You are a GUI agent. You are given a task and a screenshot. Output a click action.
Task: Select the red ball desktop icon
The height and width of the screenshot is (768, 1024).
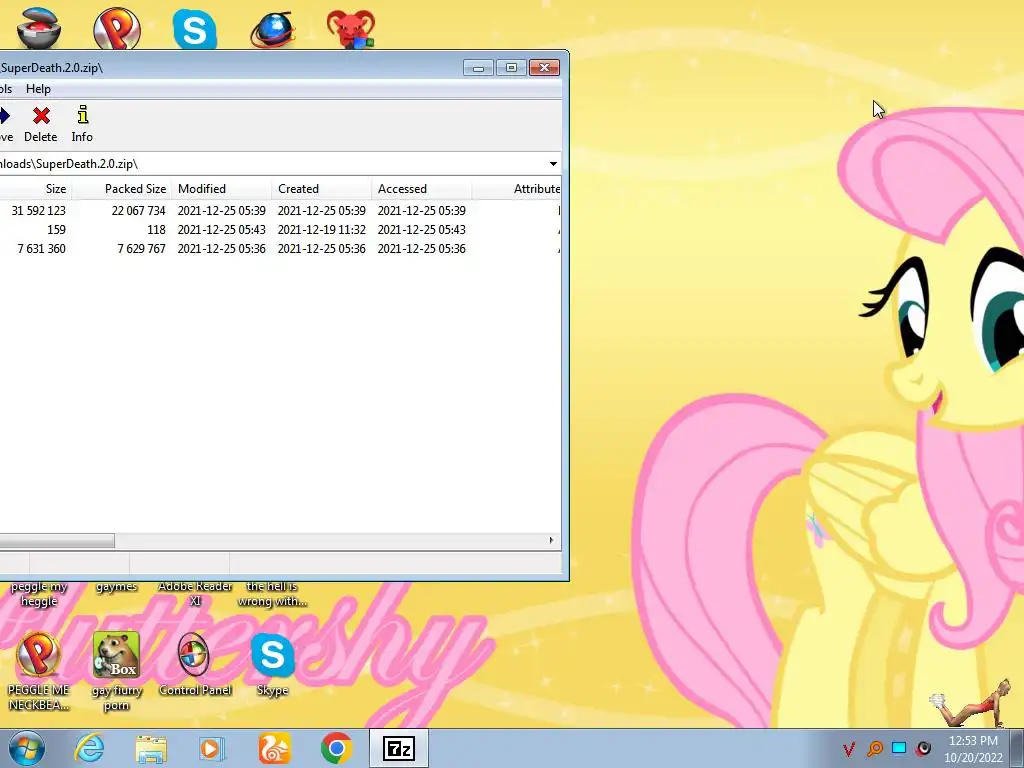click(x=39, y=29)
